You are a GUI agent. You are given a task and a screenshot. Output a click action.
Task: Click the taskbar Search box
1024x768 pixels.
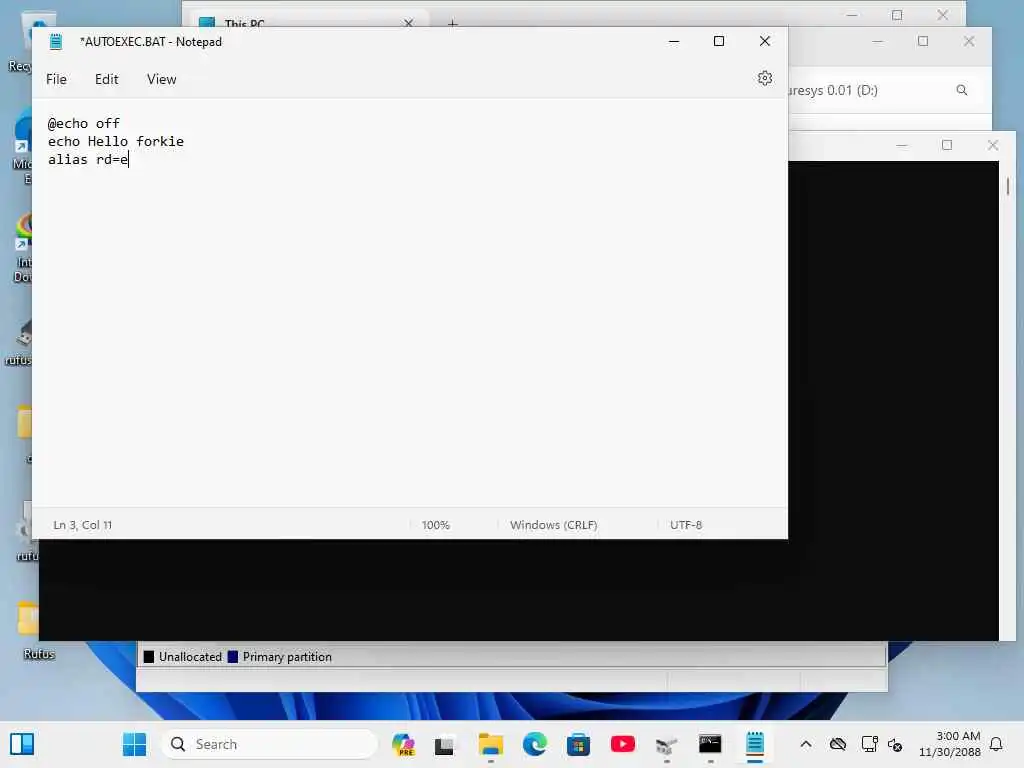(269, 744)
